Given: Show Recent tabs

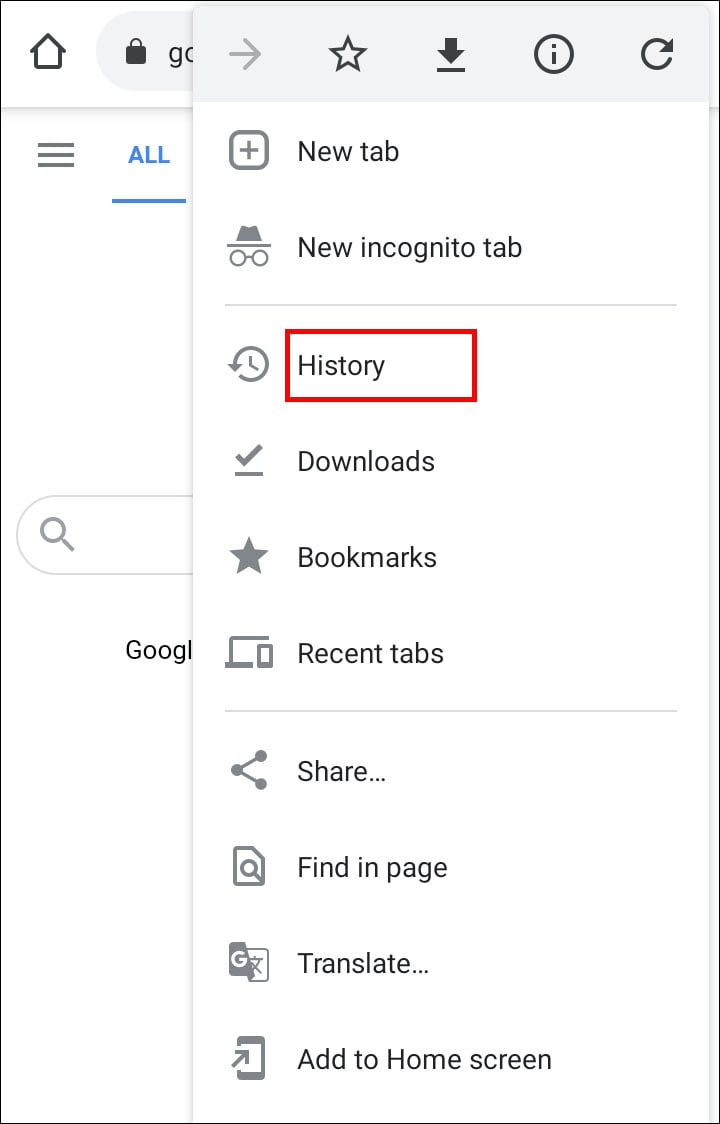Looking at the screenshot, I should [x=370, y=654].
